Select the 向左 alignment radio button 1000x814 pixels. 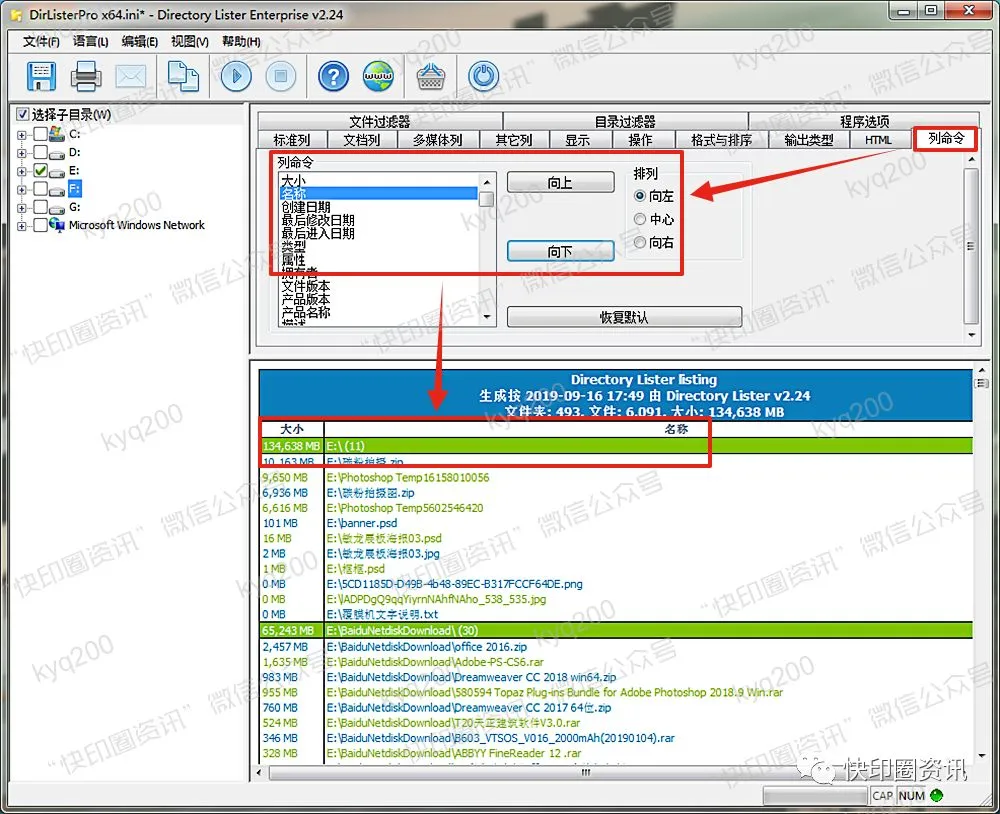(x=640, y=196)
